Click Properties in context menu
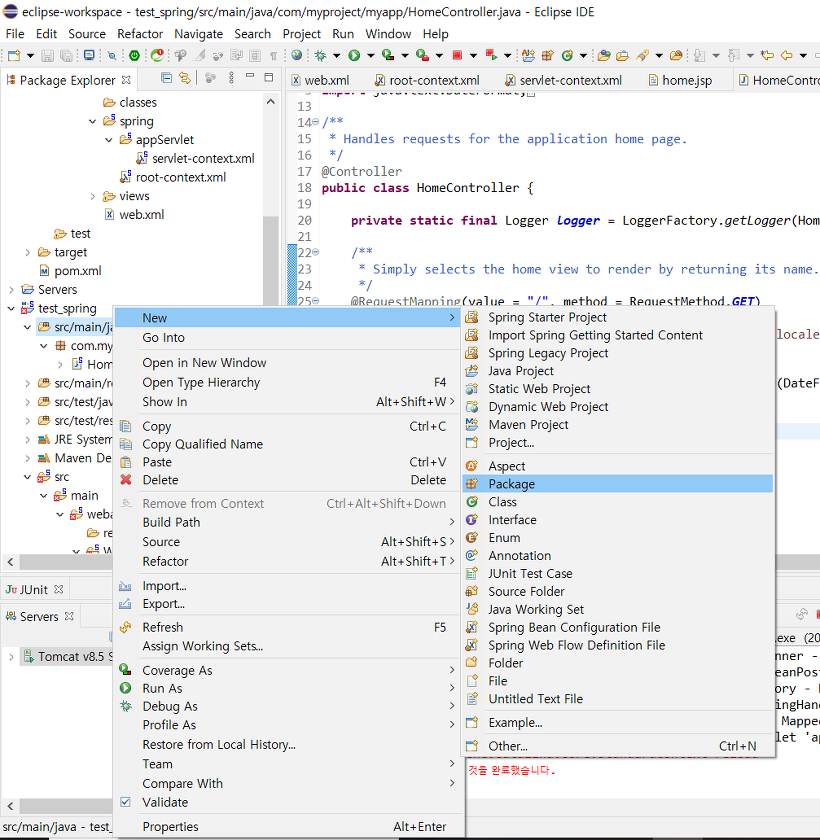 [x=288, y=826]
